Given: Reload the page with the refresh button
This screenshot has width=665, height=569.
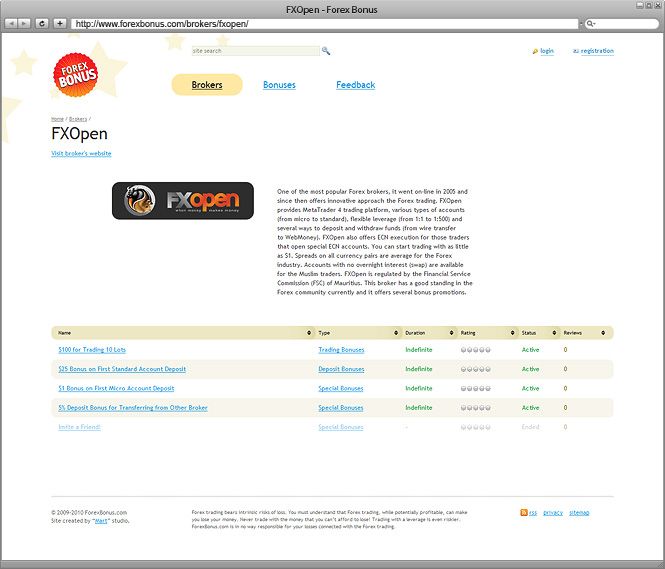Looking at the screenshot, I should click(42, 23).
